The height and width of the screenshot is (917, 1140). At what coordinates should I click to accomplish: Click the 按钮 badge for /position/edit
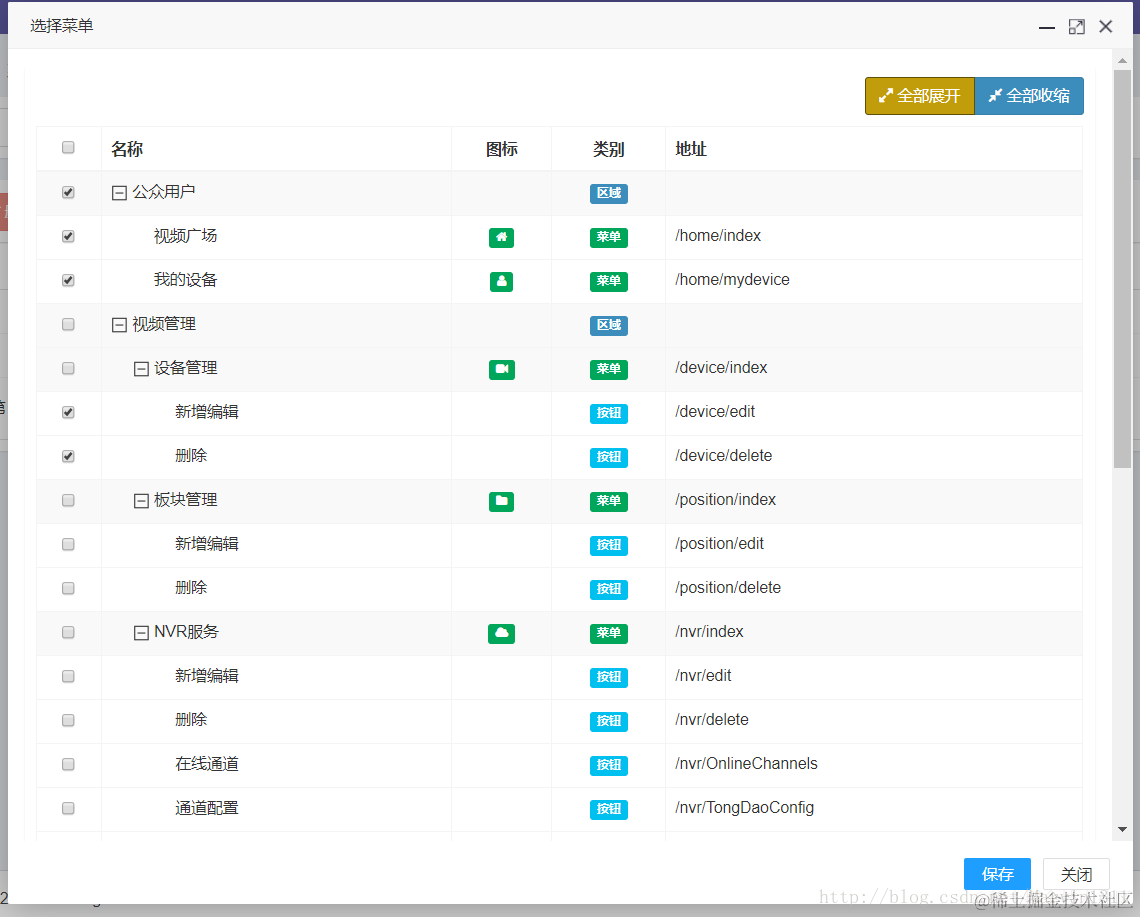tap(609, 545)
